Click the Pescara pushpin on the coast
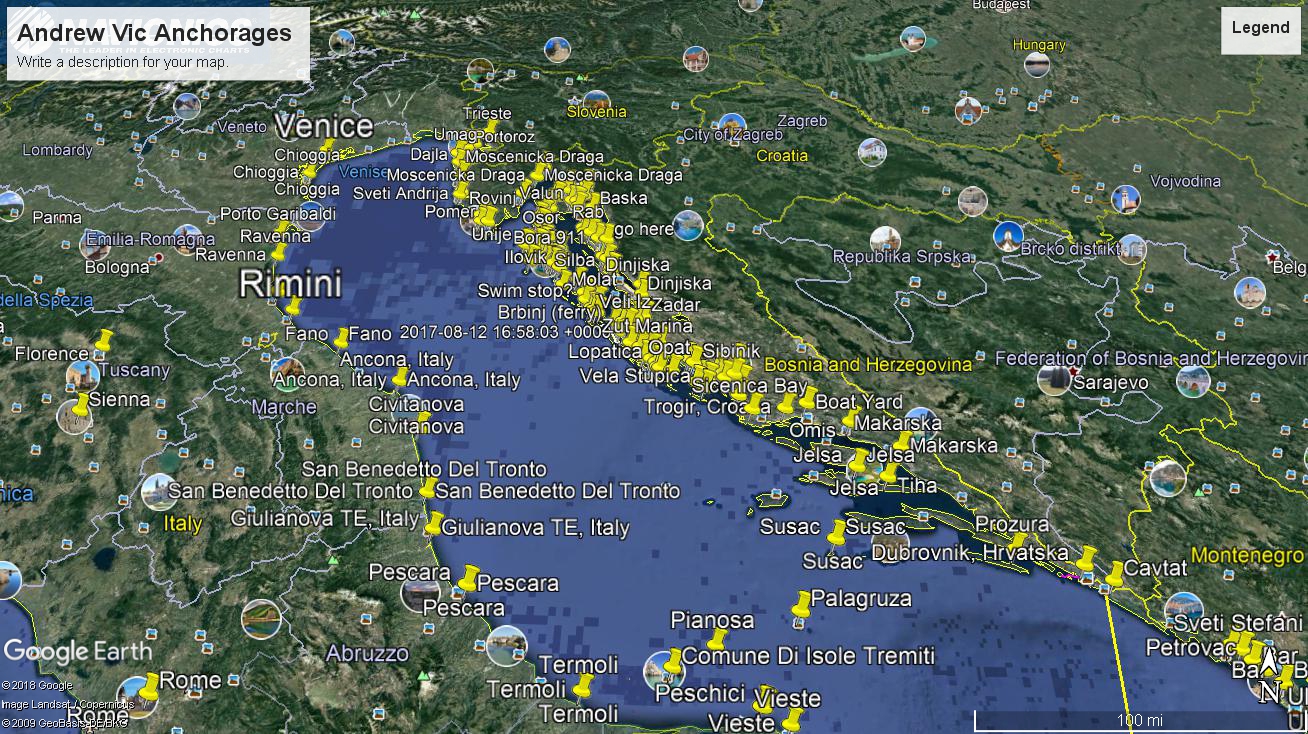Image resolution: width=1308 pixels, height=734 pixels. [x=469, y=577]
